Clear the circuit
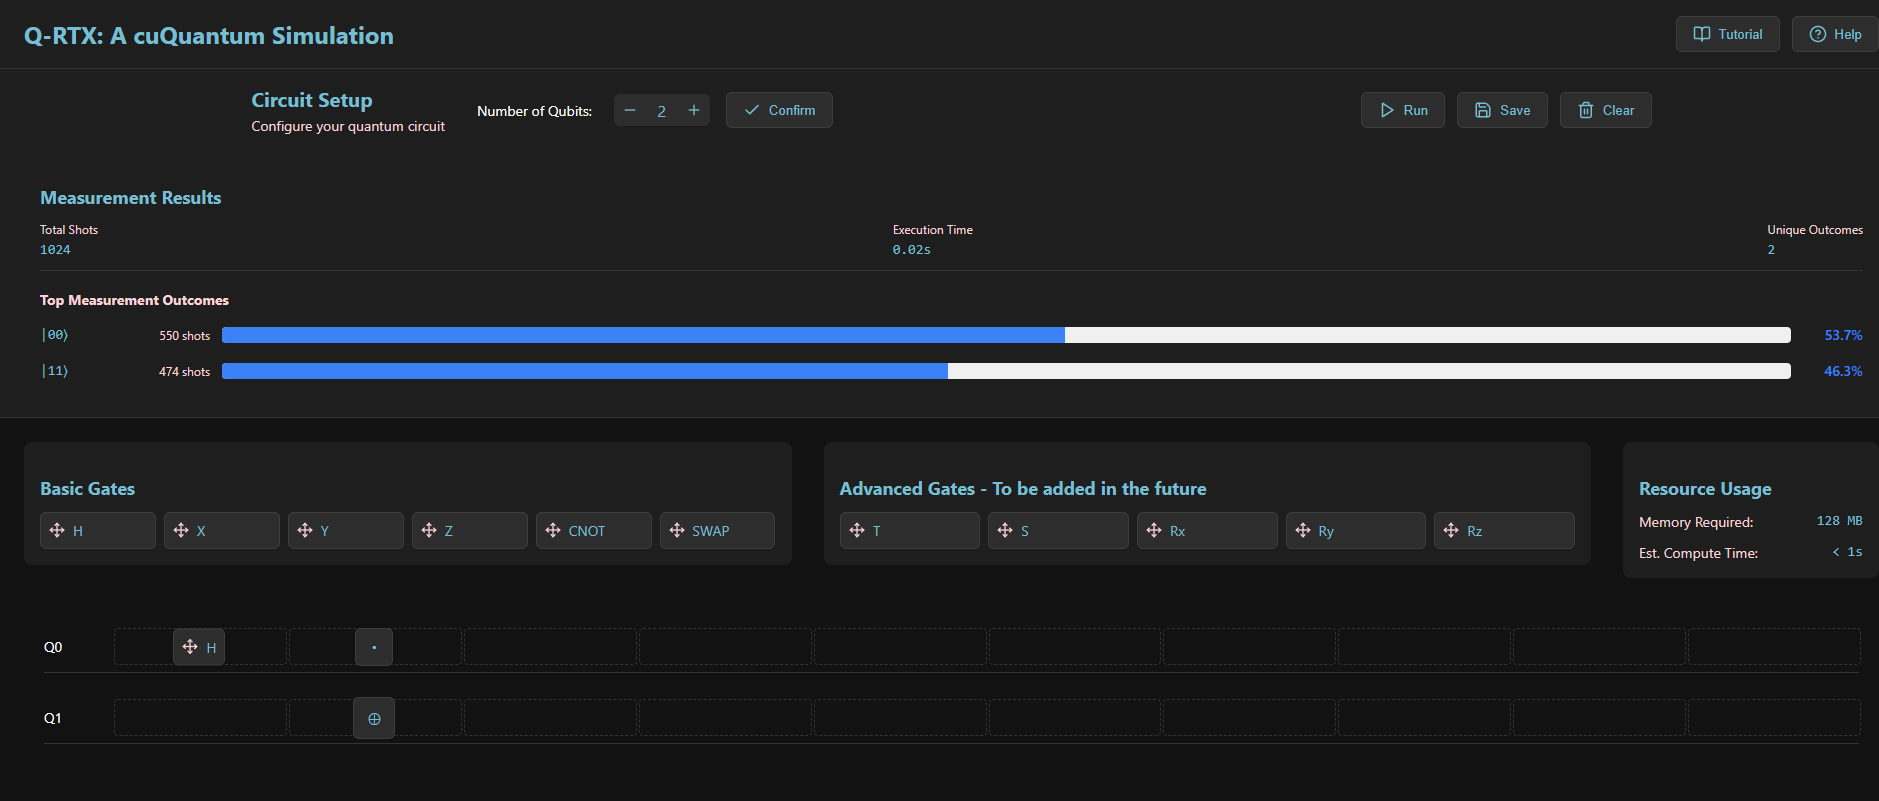The width and height of the screenshot is (1879, 801). tap(1606, 110)
